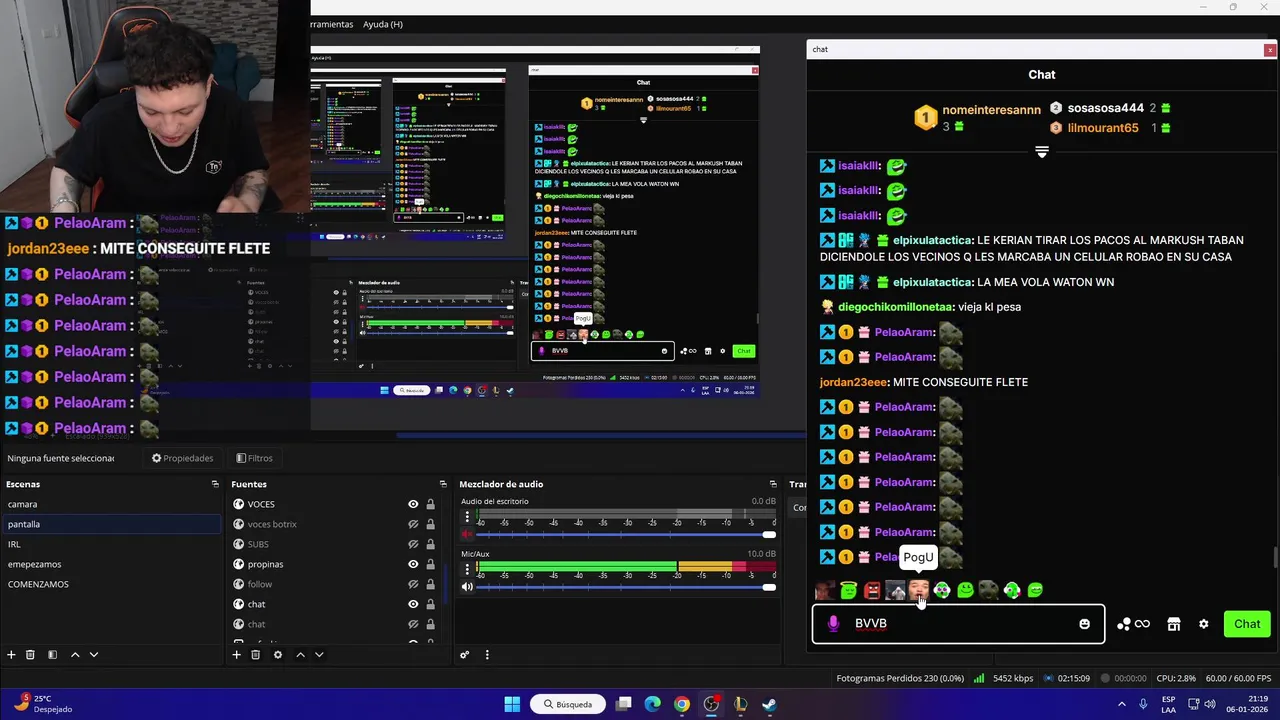1280x720 pixels.
Task: Move source down in Fuentes toolbar
Action: point(319,654)
